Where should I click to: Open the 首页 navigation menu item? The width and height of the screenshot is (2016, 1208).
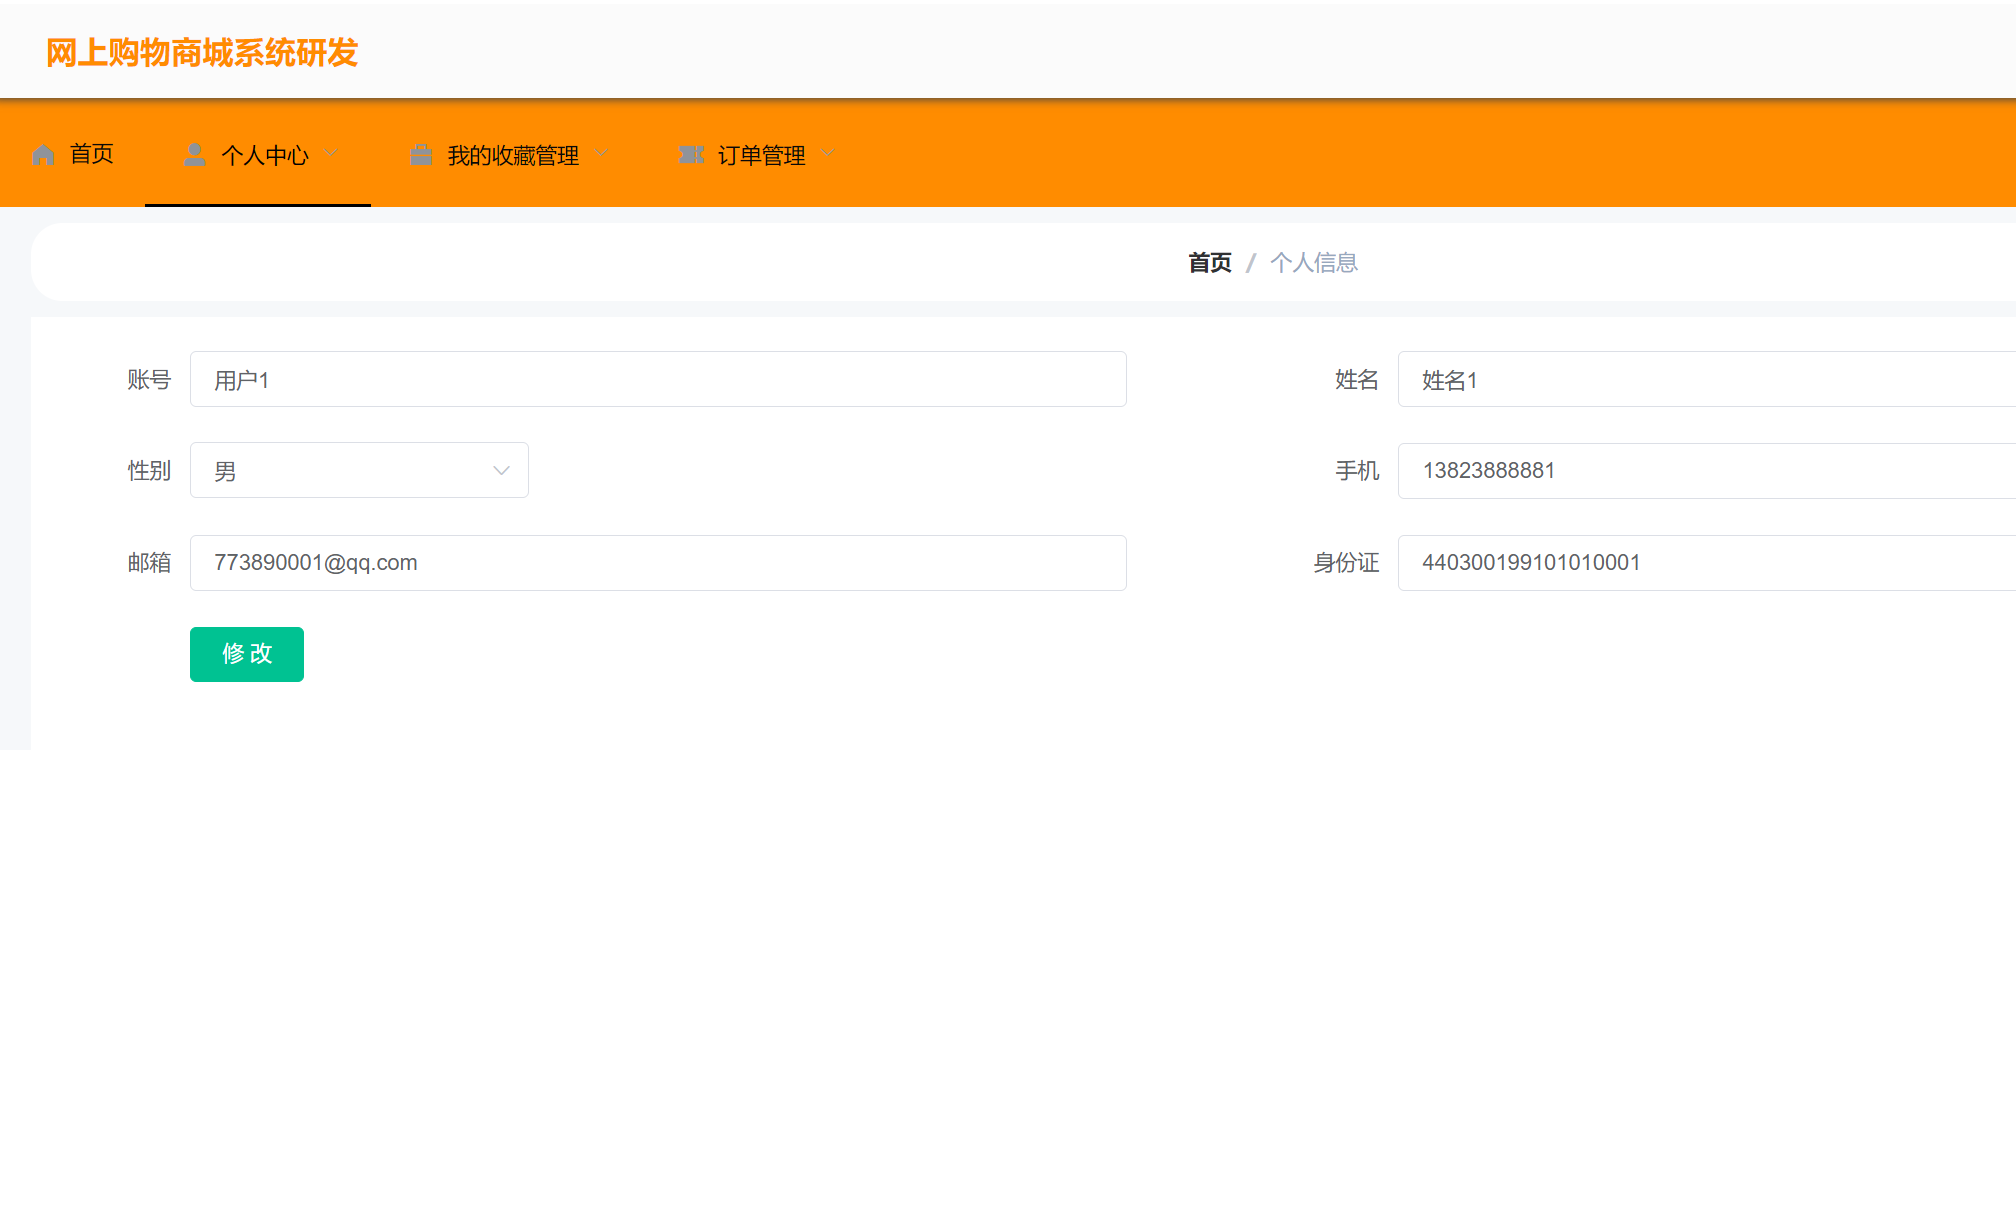click(91, 154)
